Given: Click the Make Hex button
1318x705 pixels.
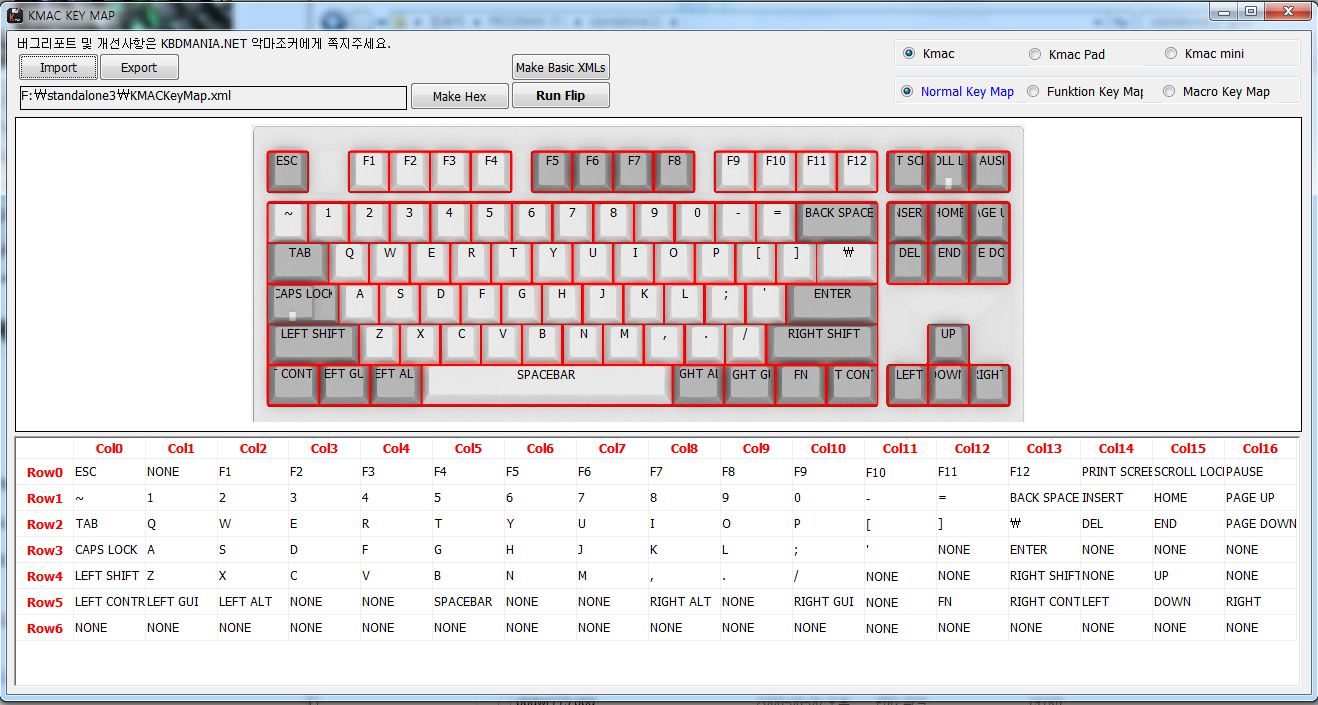Looking at the screenshot, I should pos(460,96).
